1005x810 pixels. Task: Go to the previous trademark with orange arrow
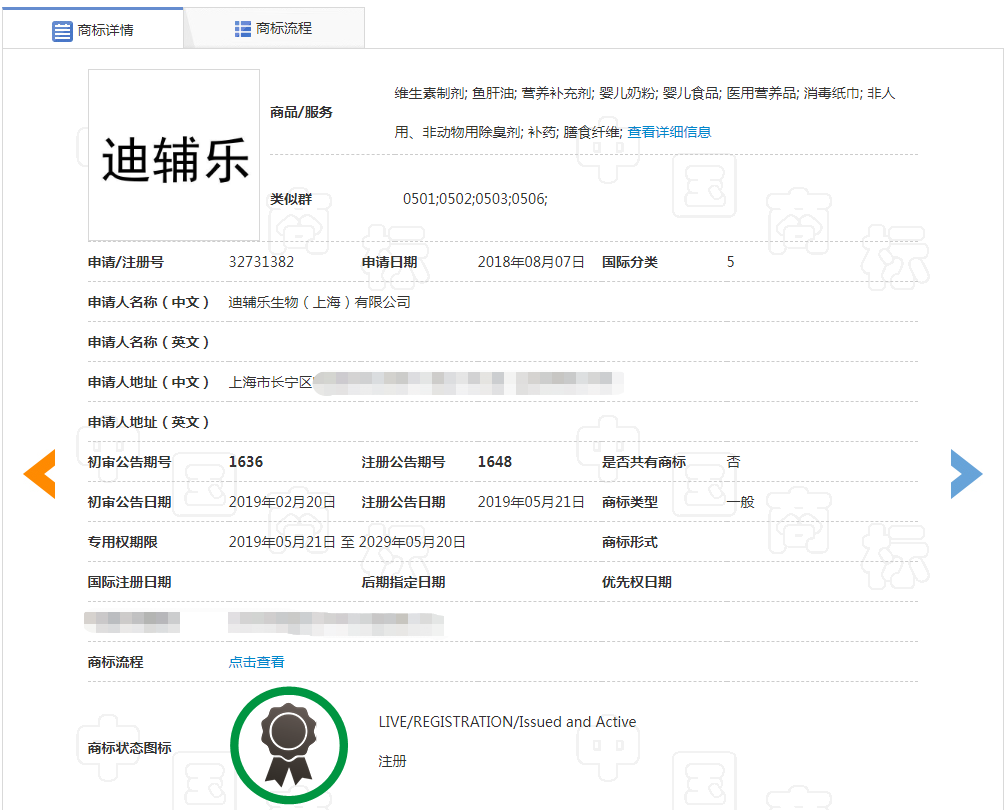pyautogui.click(x=40, y=474)
